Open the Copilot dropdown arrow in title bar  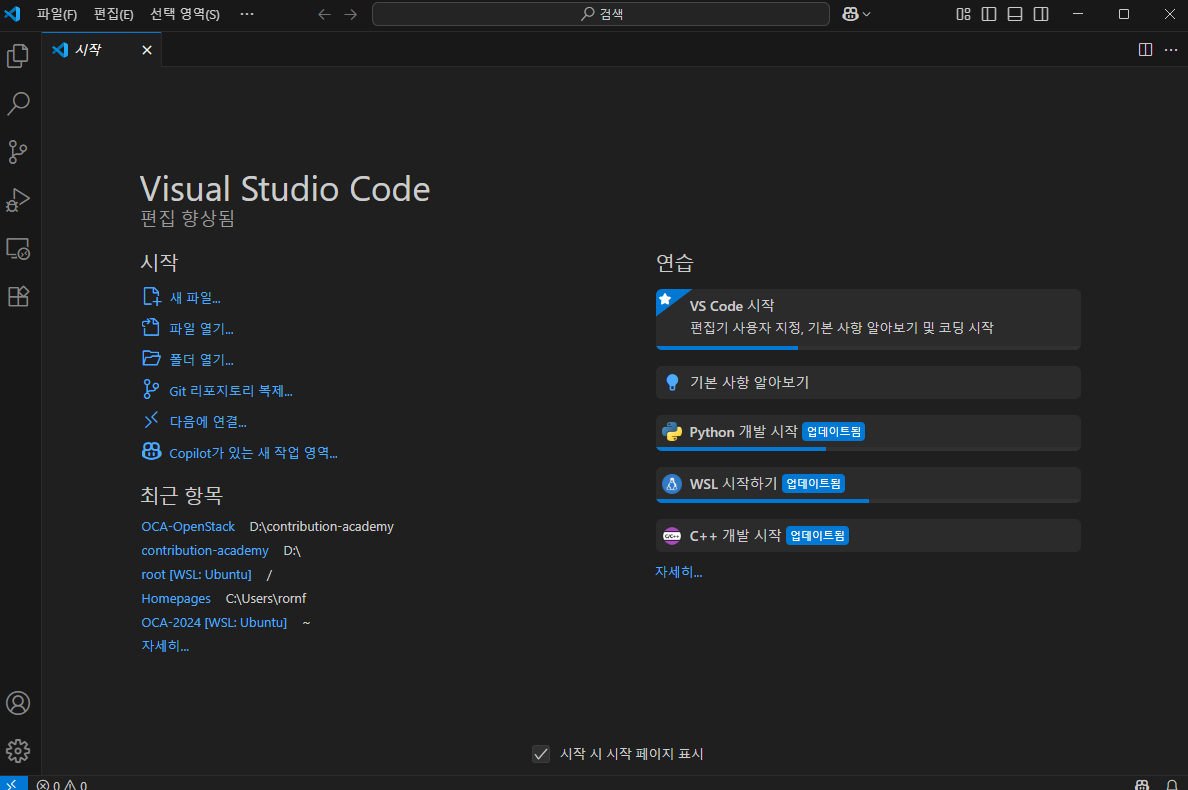pyautogui.click(x=867, y=14)
